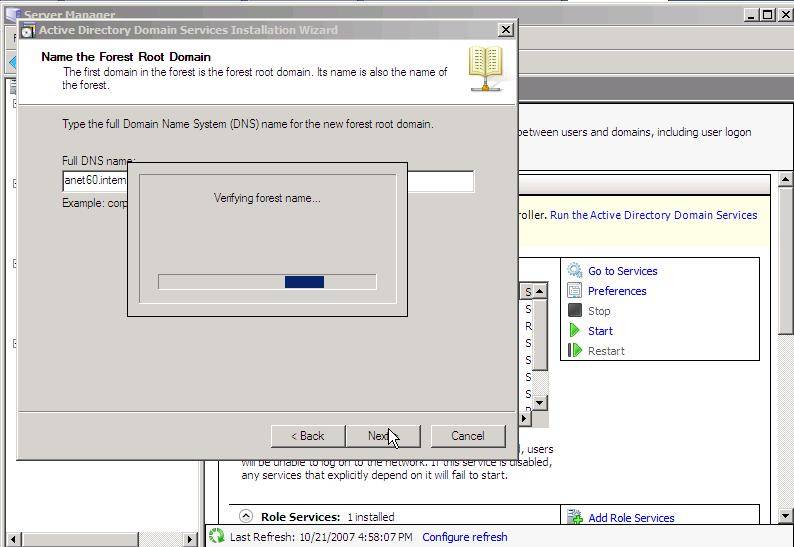Viewport: 794px width, 547px height.
Task: Click the wizard title bar icon
Action: coord(28,31)
